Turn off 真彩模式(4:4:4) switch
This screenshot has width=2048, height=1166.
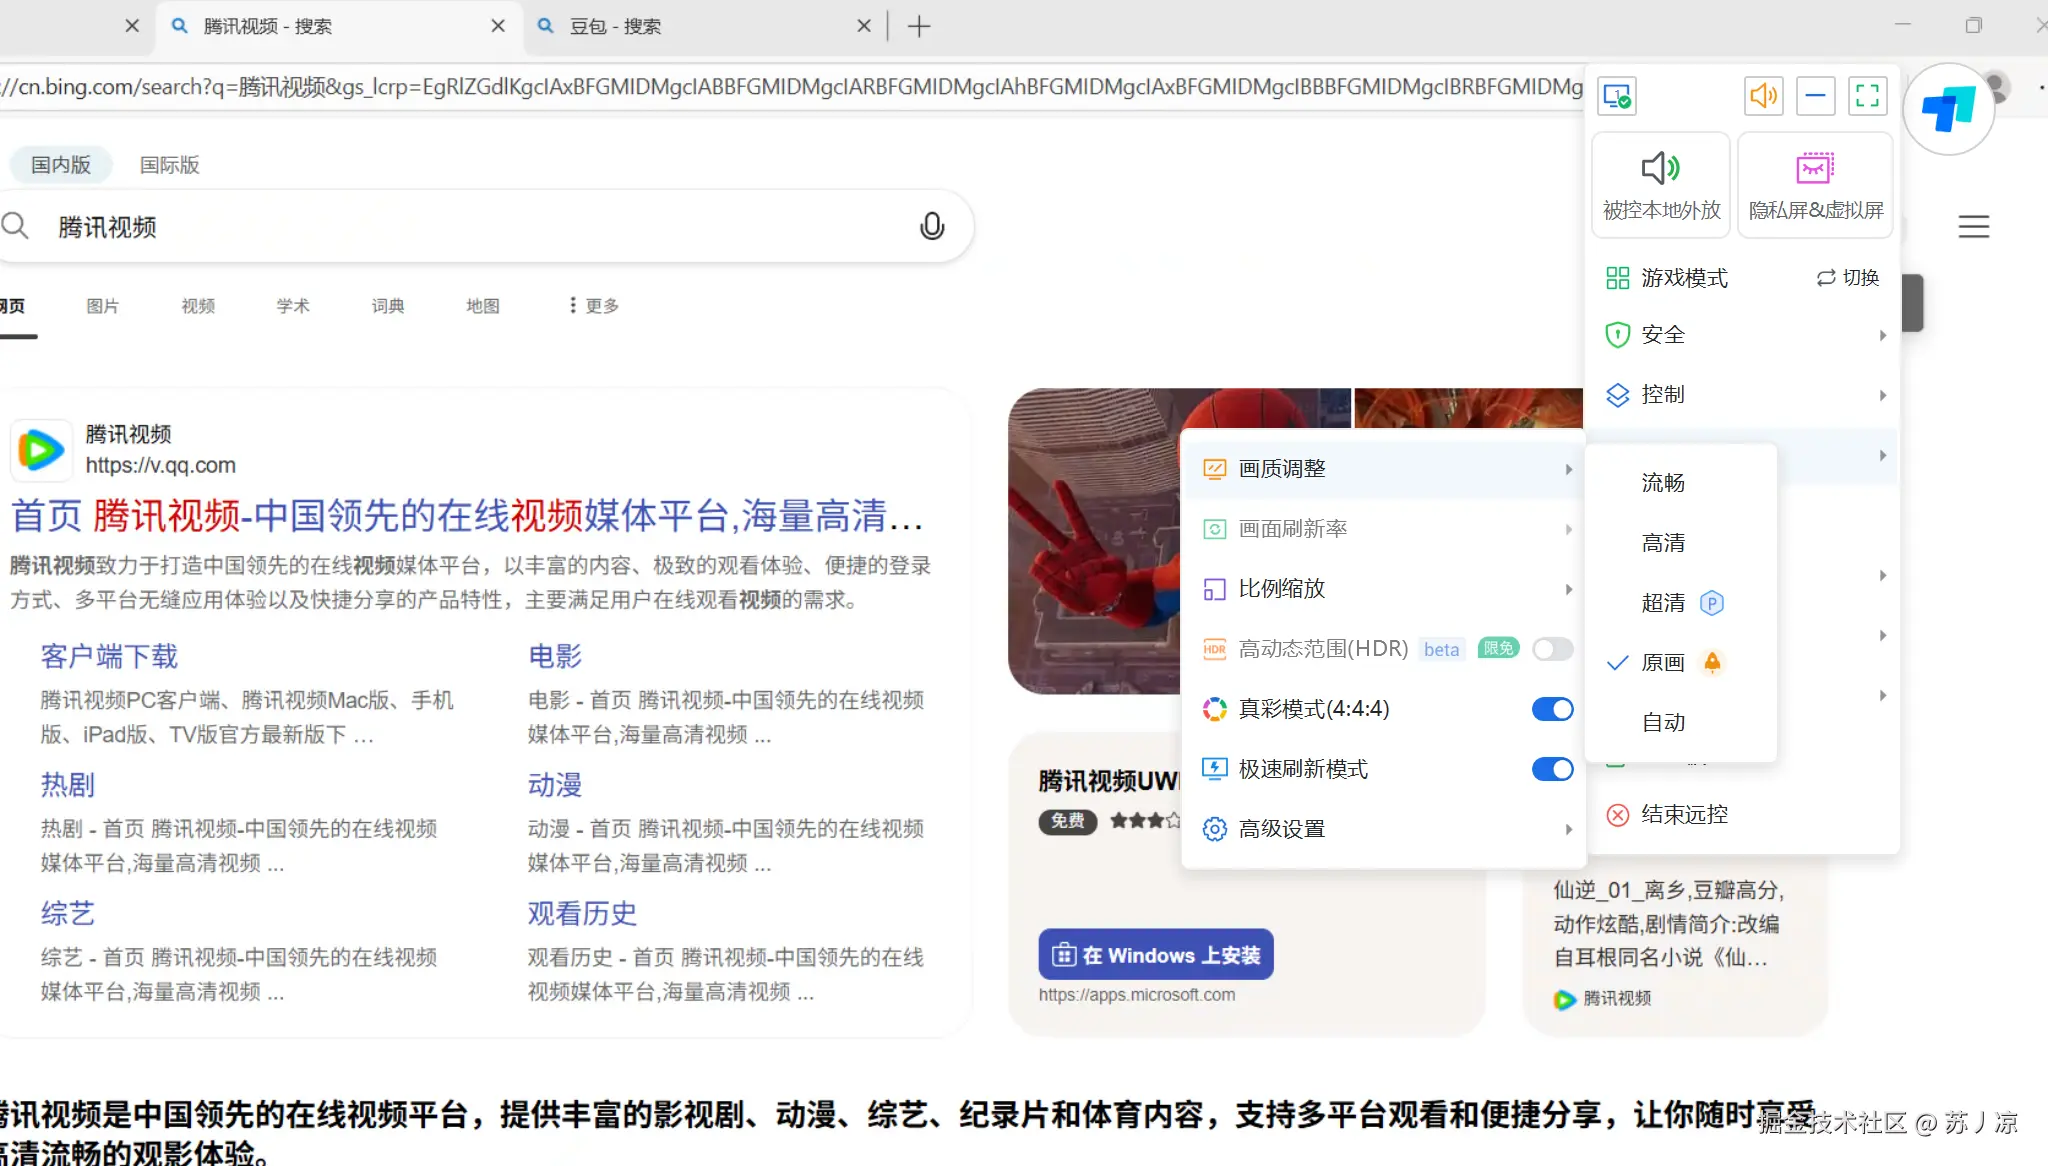(x=1552, y=709)
